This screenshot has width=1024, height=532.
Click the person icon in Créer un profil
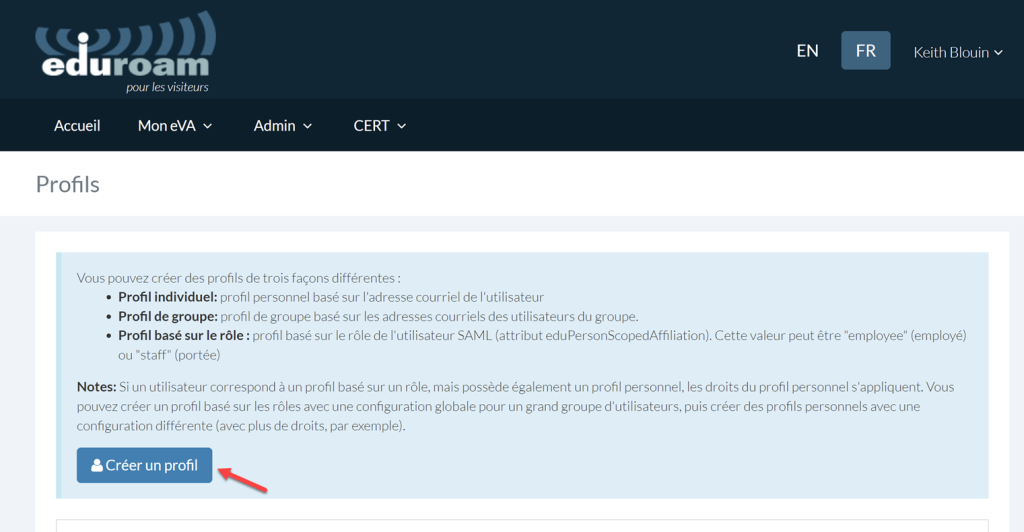point(97,466)
